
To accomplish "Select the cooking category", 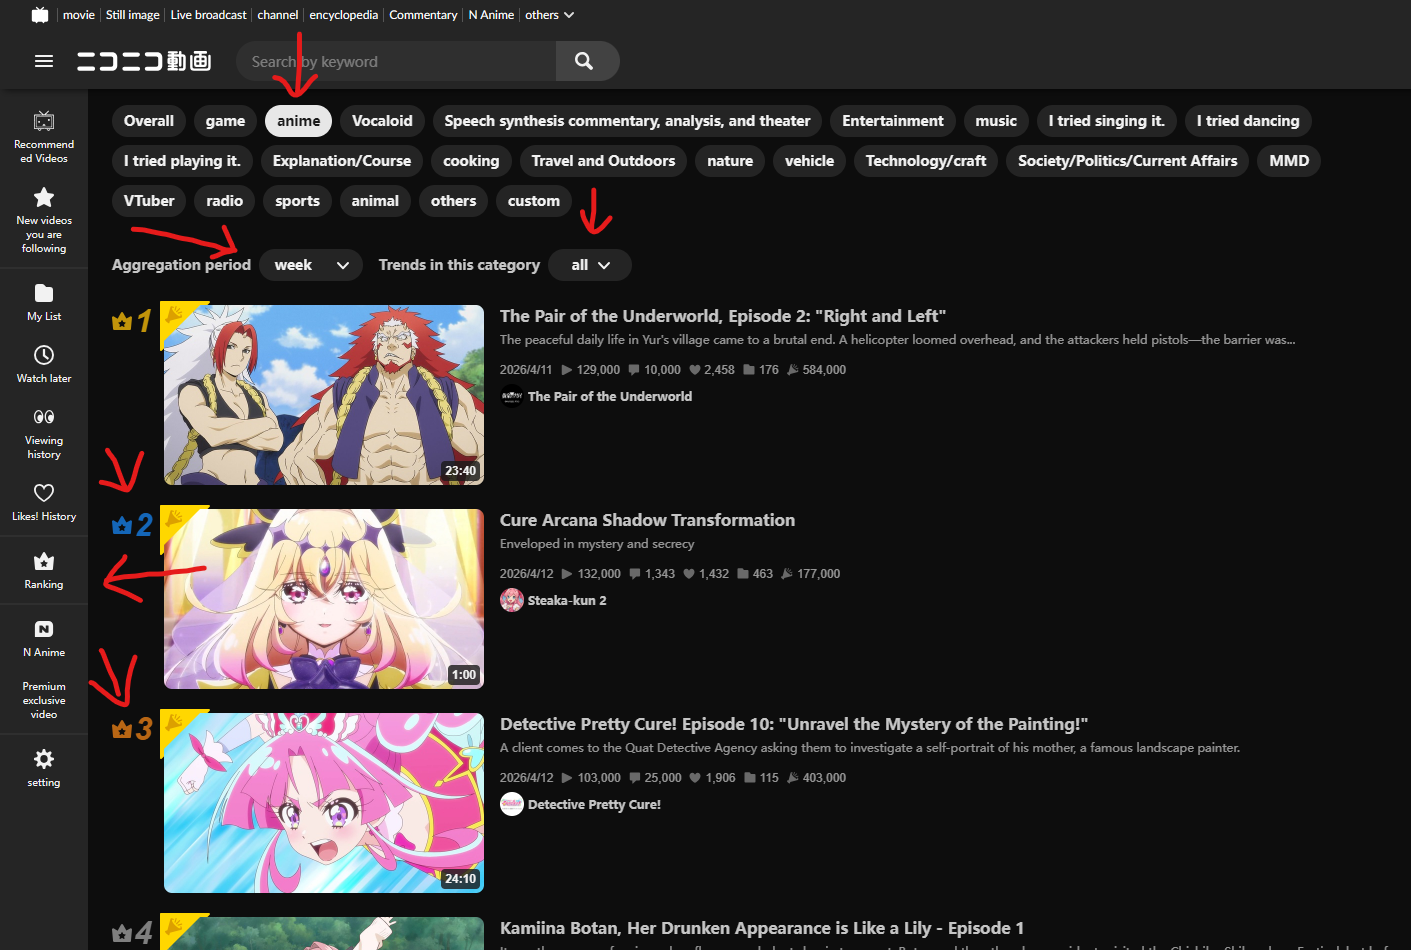I will 471,161.
